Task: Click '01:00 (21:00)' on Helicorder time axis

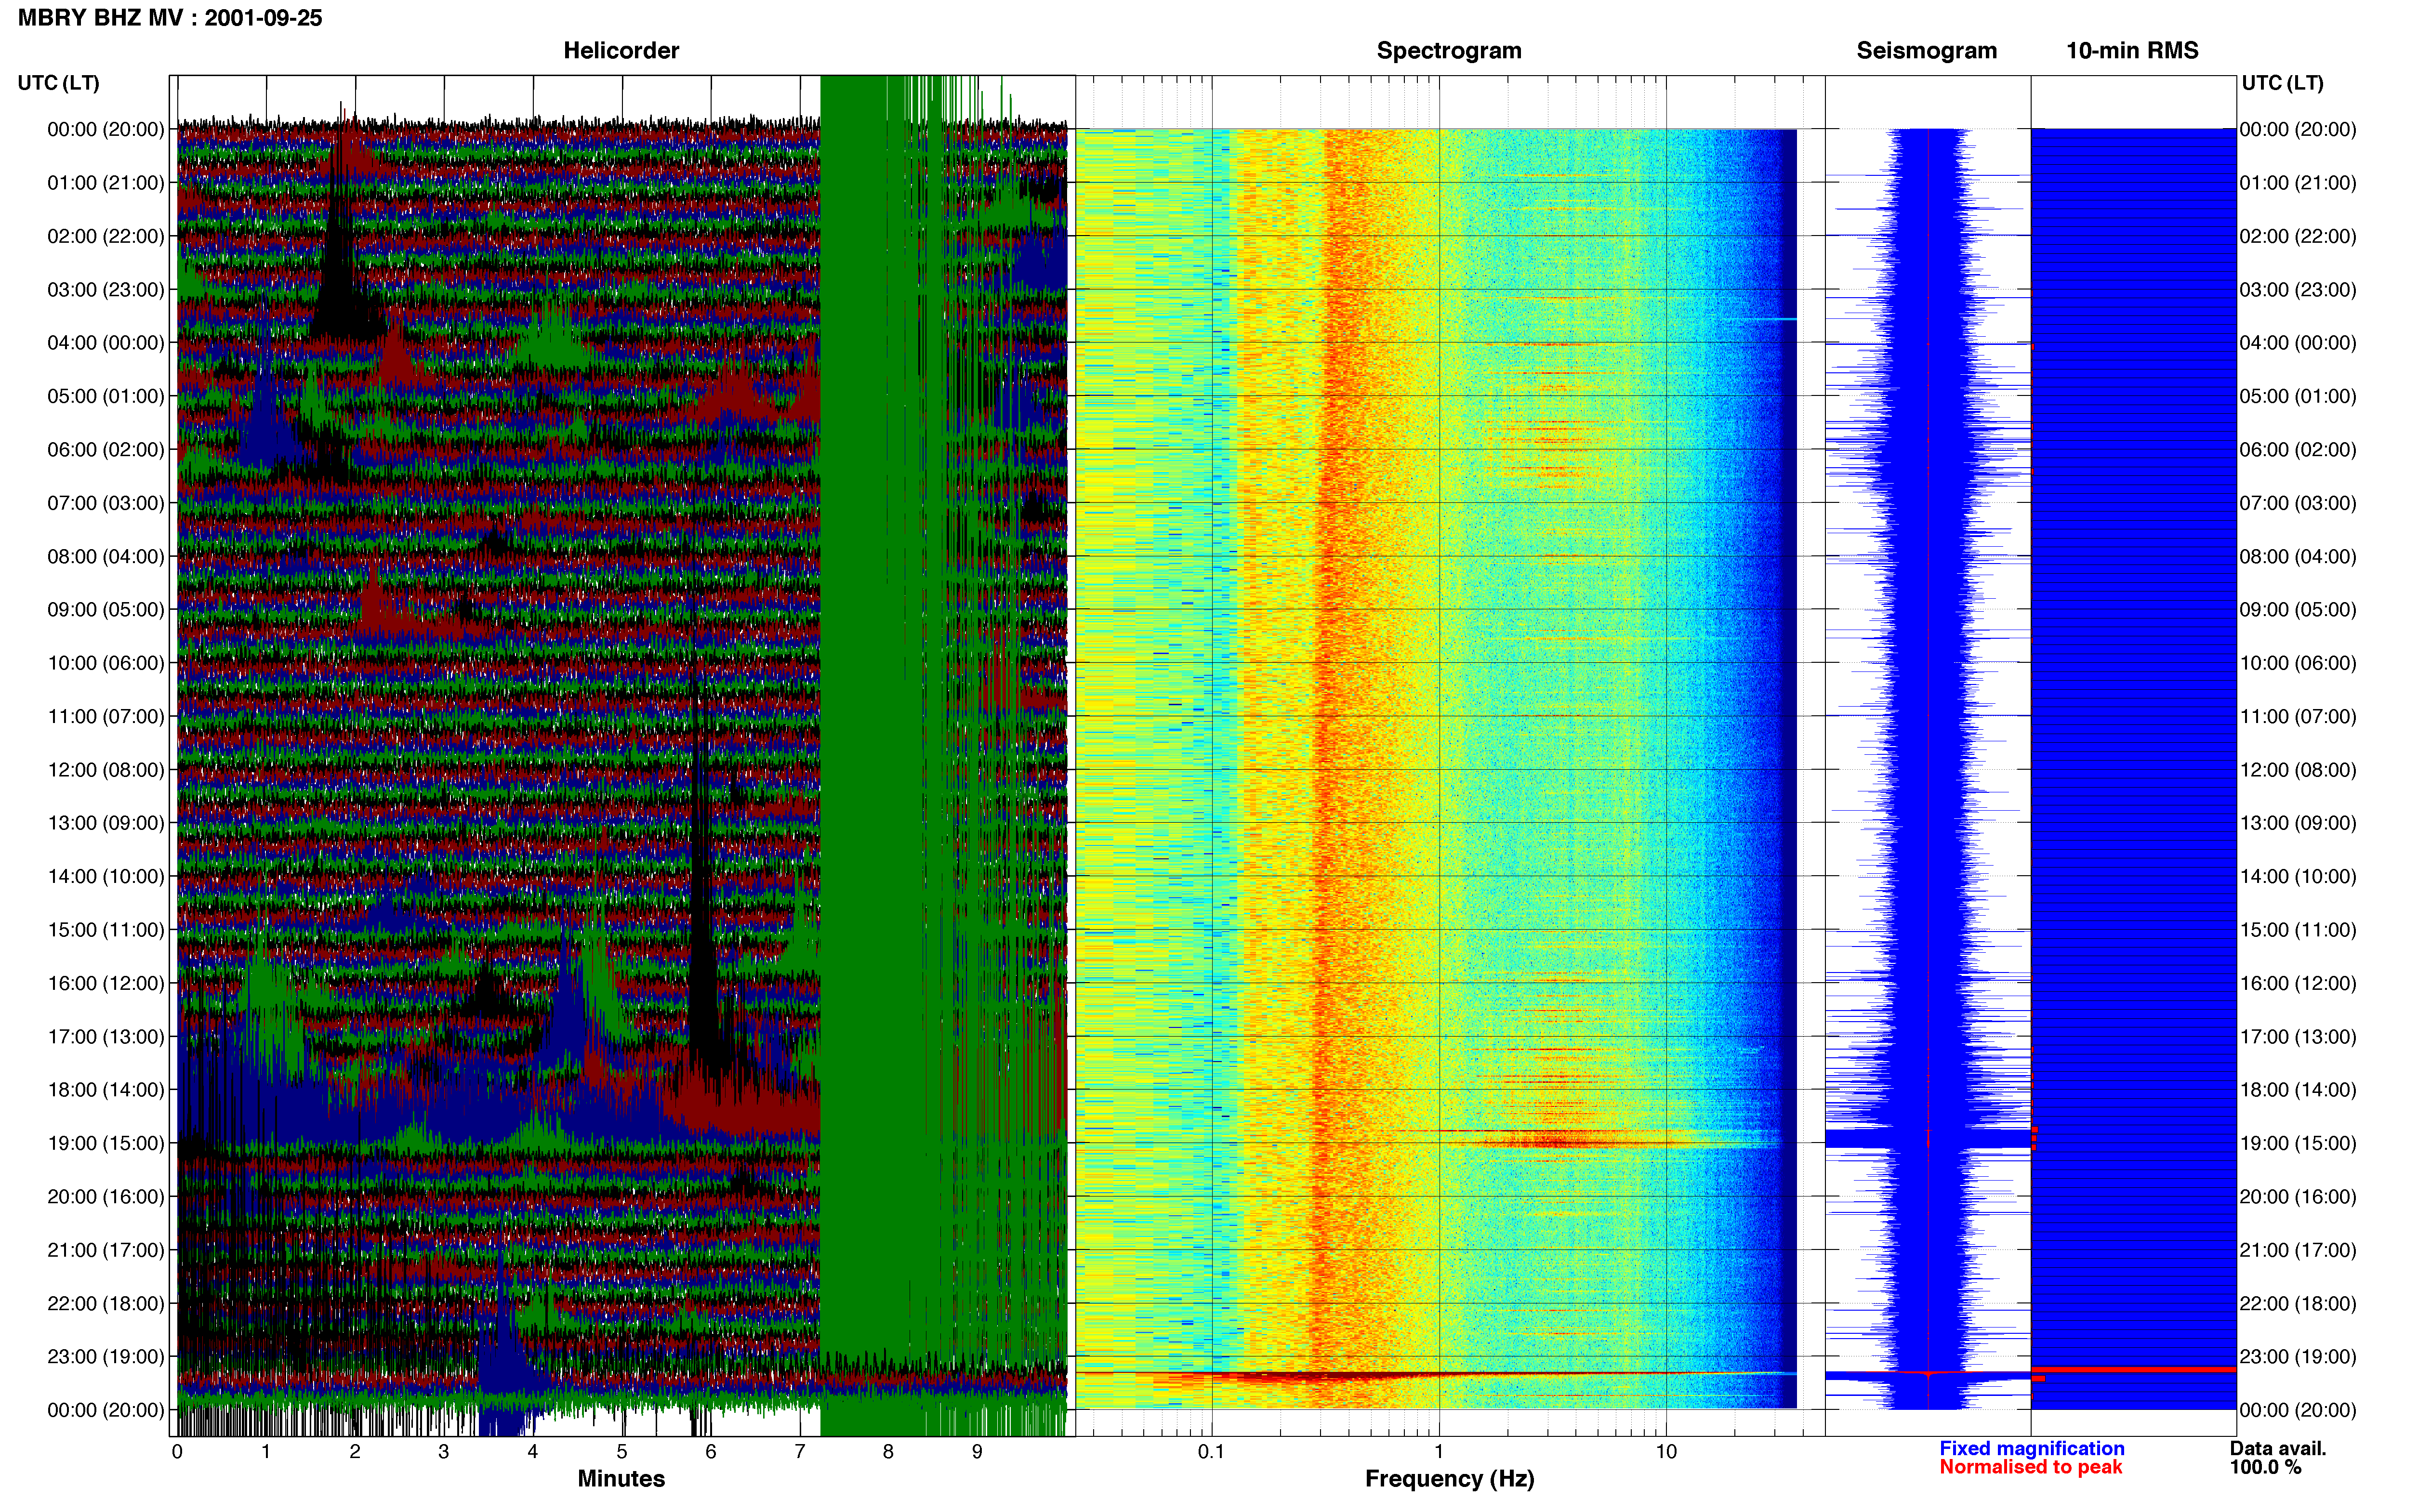Action: pyautogui.click(x=106, y=183)
